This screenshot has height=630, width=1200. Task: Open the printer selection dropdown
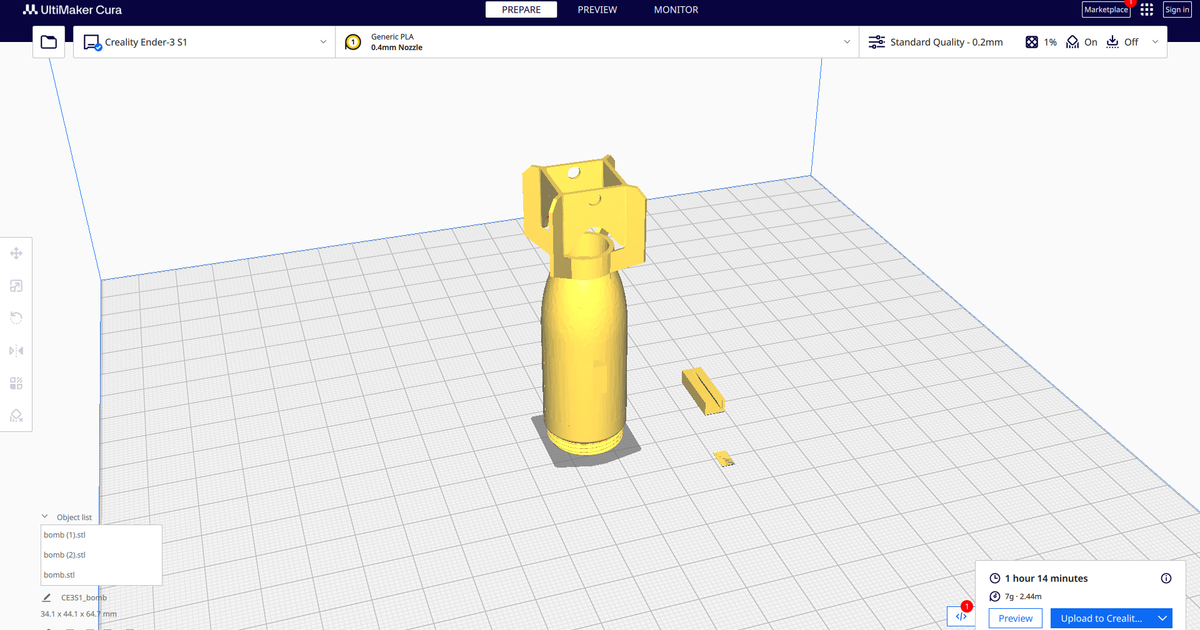point(322,42)
